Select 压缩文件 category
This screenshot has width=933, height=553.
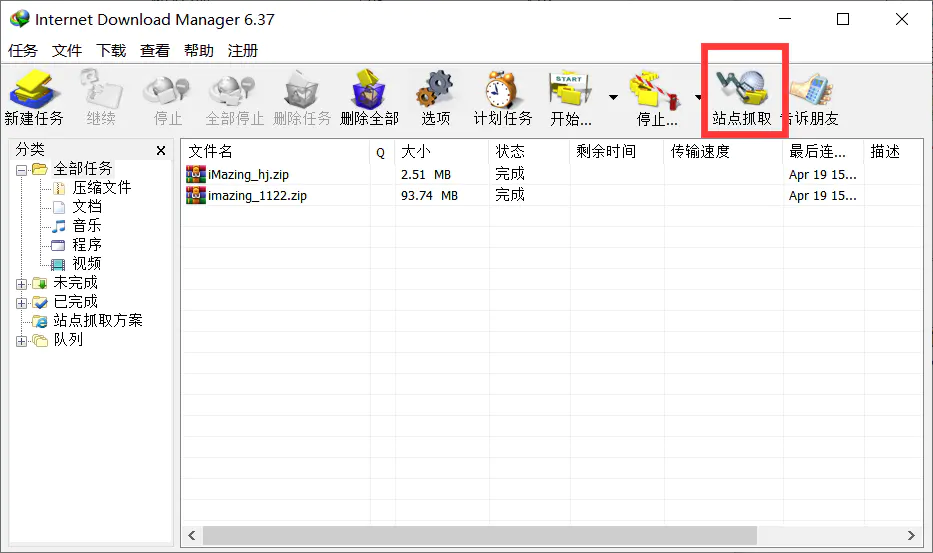(102, 188)
